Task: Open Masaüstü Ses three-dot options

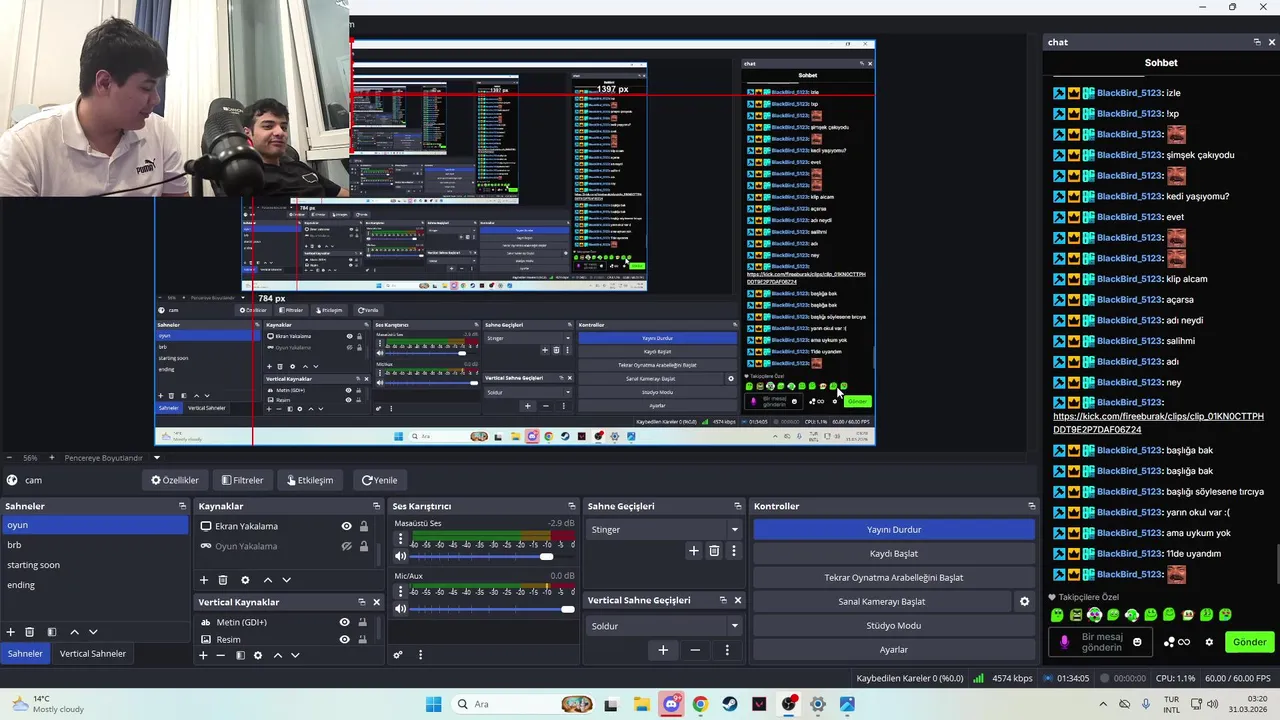Action: [401, 541]
